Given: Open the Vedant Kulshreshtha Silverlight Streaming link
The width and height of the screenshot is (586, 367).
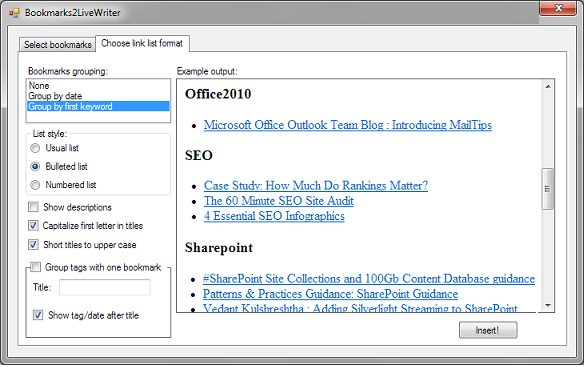Looking at the screenshot, I should click(x=360, y=308).
